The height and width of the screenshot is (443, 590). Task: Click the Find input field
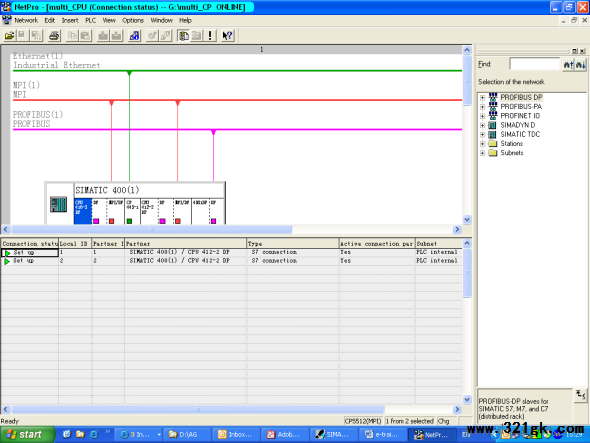[x=535, y=64]
